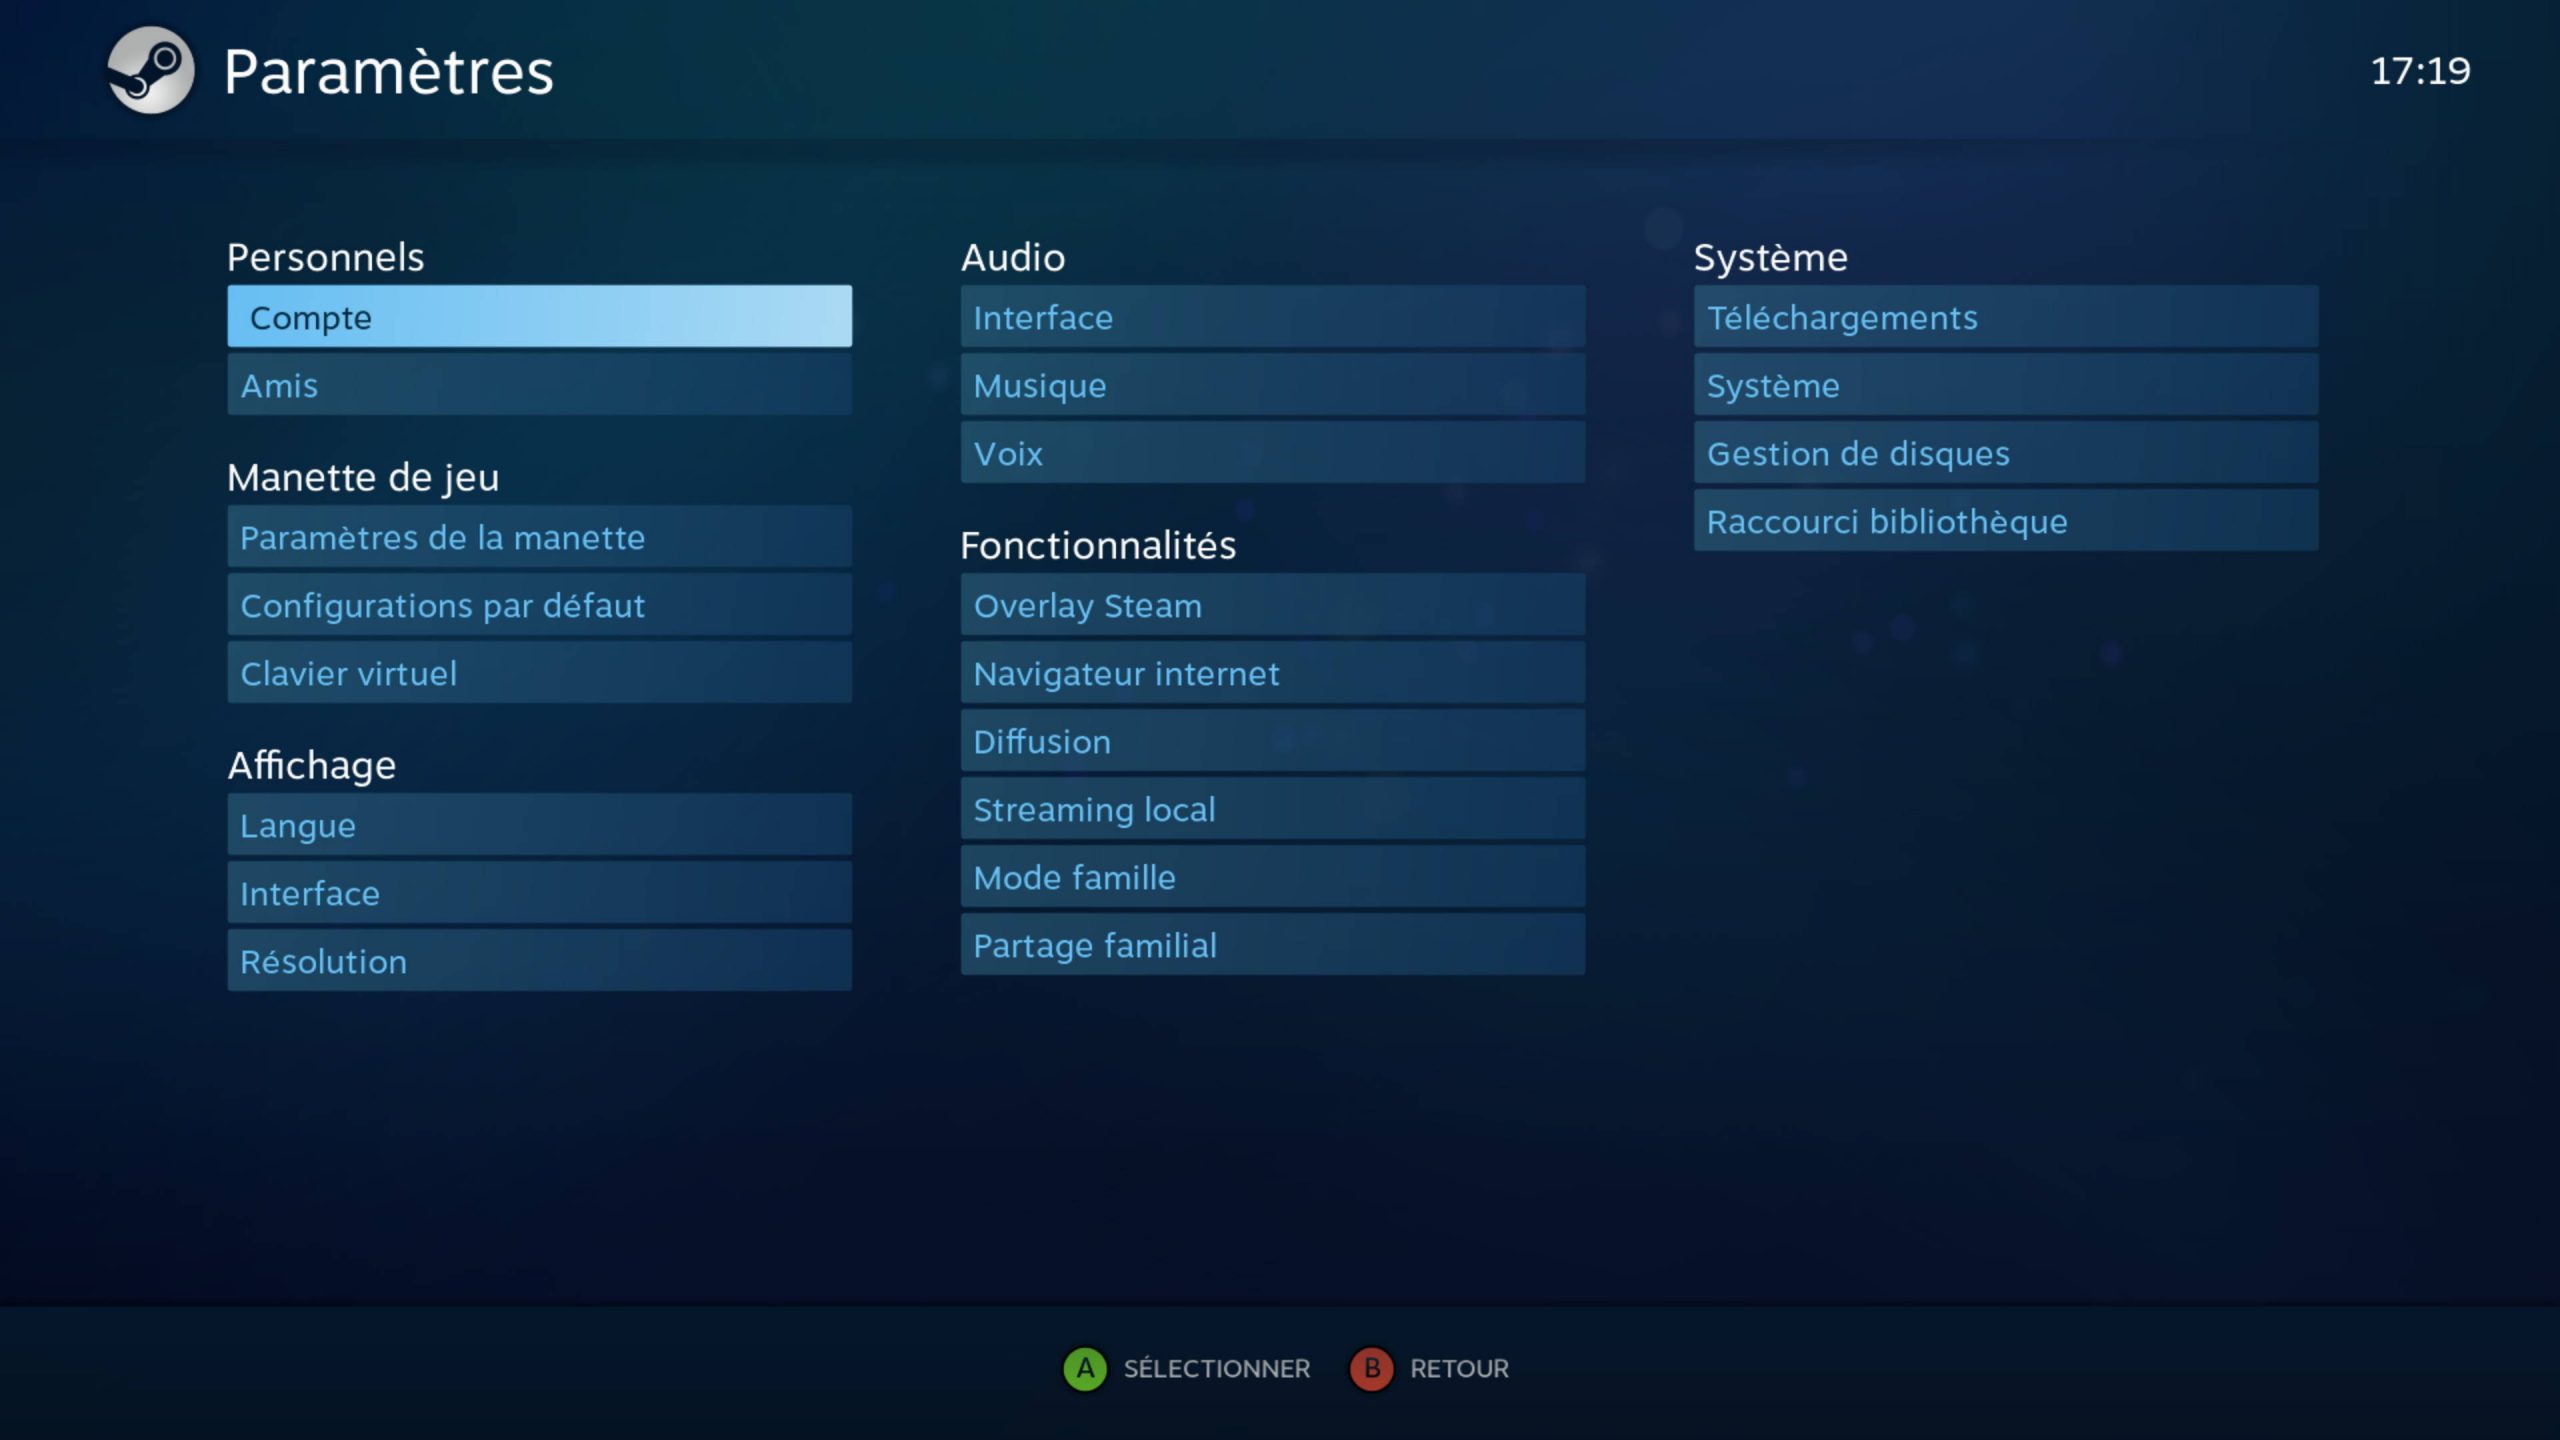Press A to Sélectionner
Image resolution: width=2560 pixels, height=1440 pixels.
pyautogui.click(x=1087, y=1368)
